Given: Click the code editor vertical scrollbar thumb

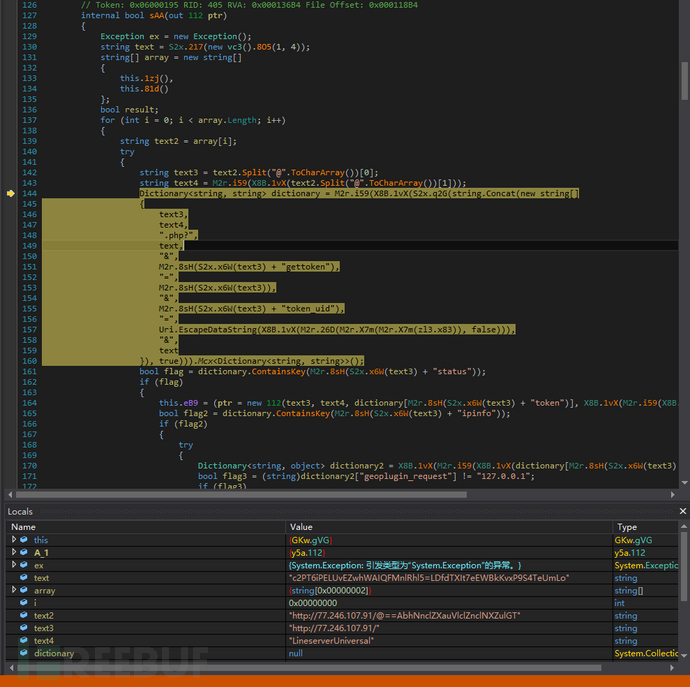Looking at the screenshot, I should pos(684,81).
